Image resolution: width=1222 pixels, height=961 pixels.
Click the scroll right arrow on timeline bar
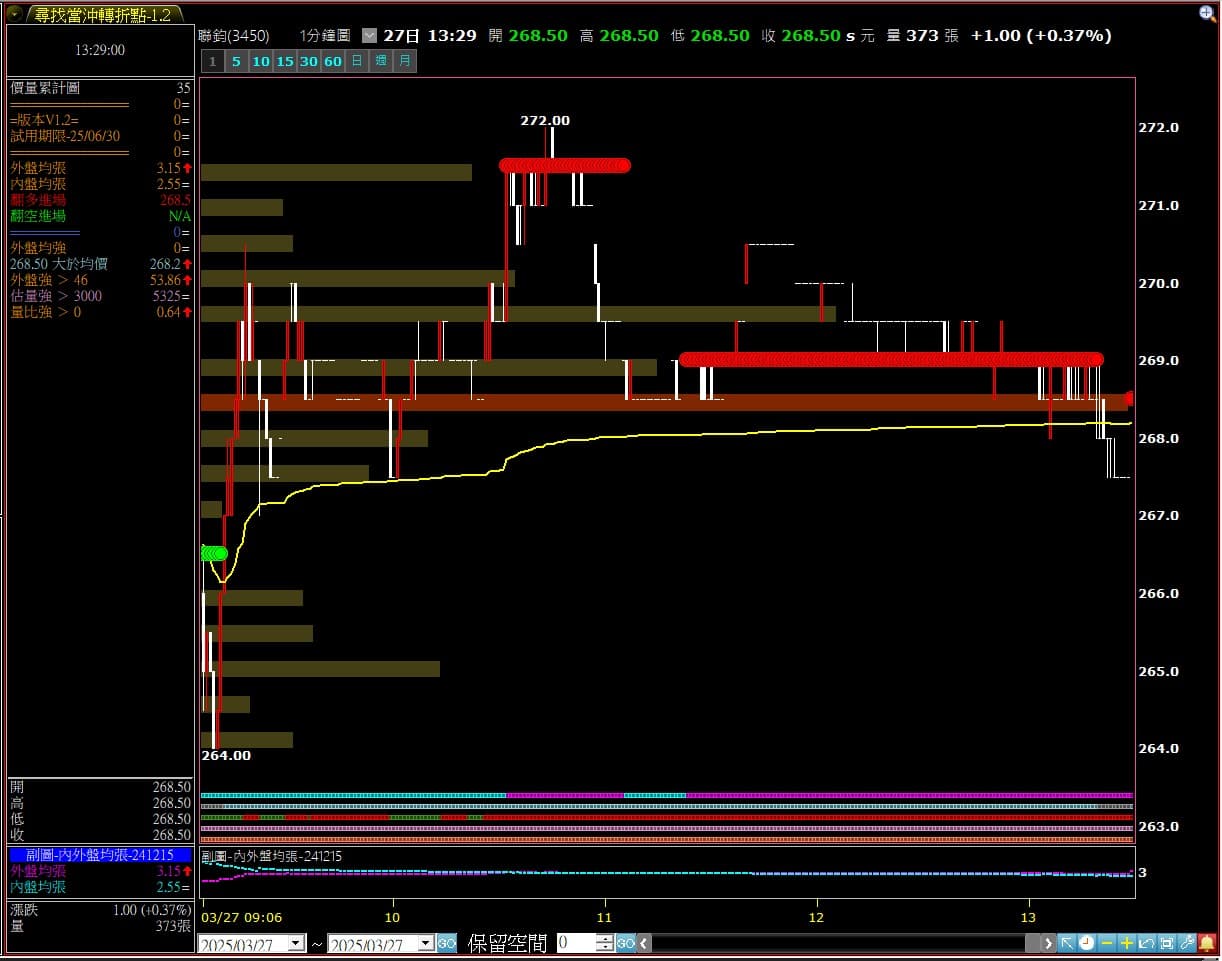pyautogui.click(x=1048, y=943)
